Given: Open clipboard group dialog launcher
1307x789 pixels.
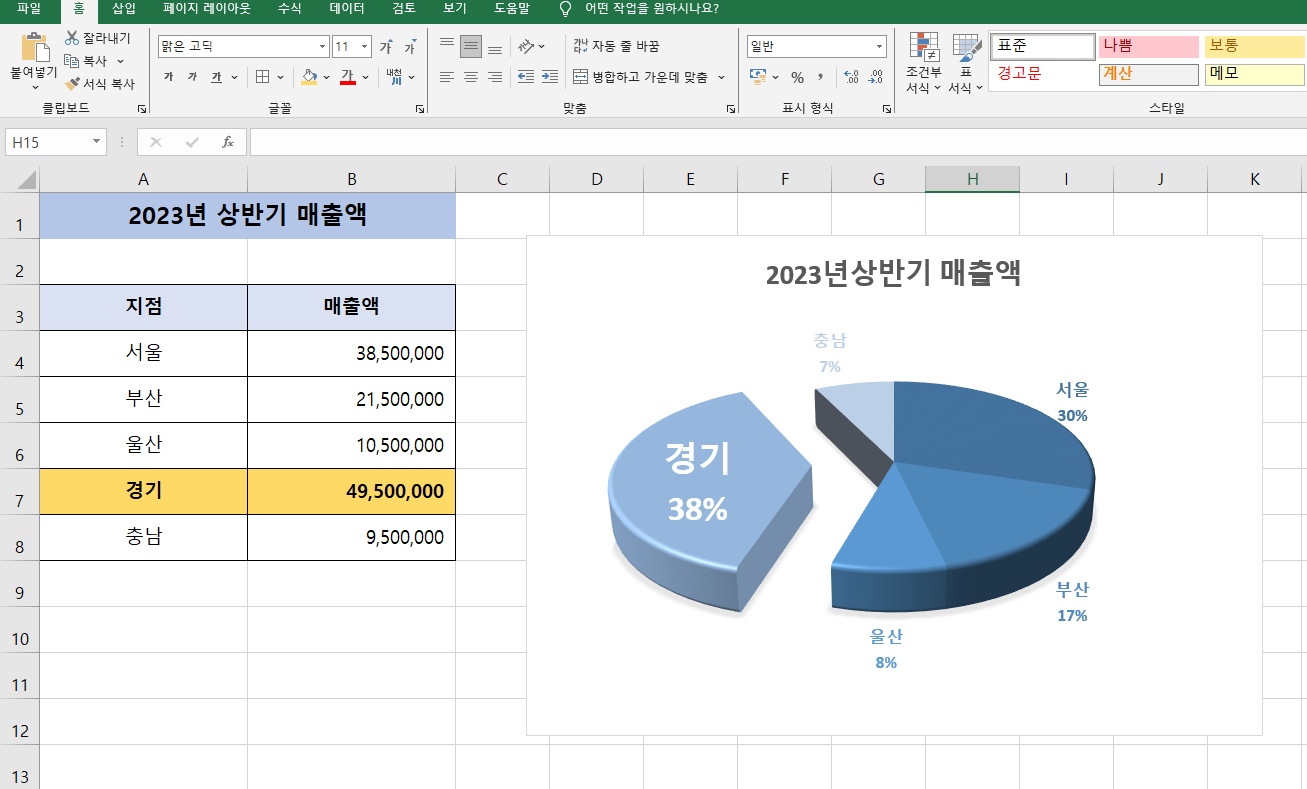Looking at the screenshot, I should 141,108.
